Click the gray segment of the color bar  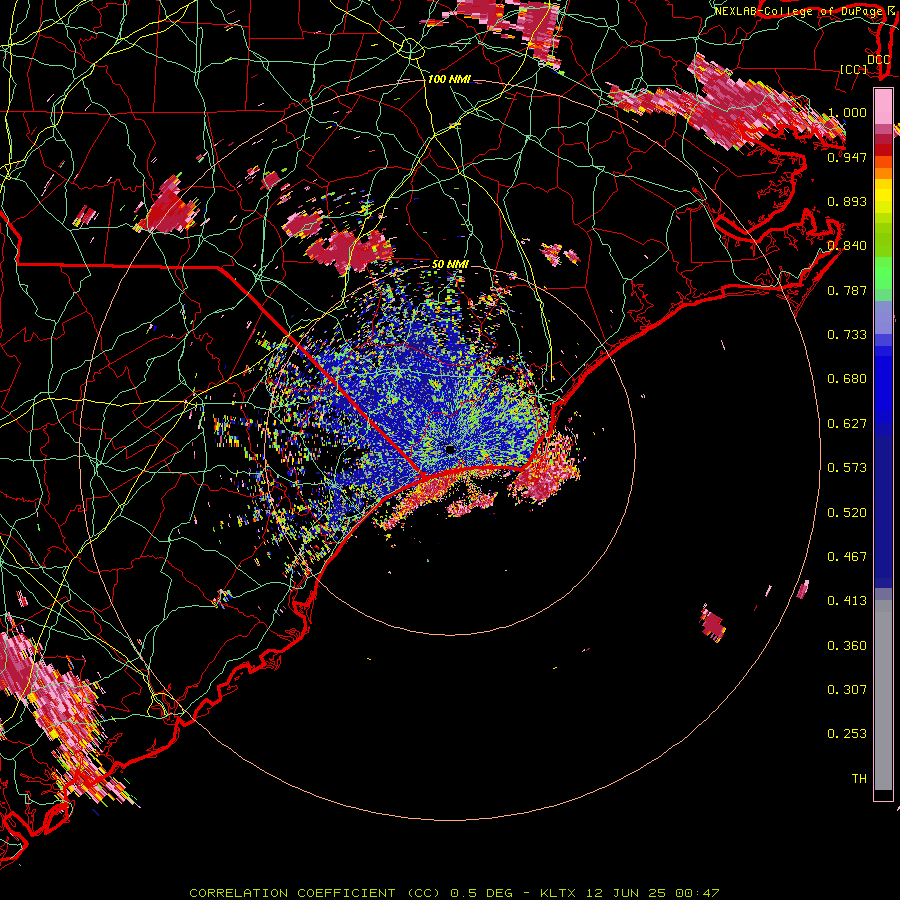point(883,695)
